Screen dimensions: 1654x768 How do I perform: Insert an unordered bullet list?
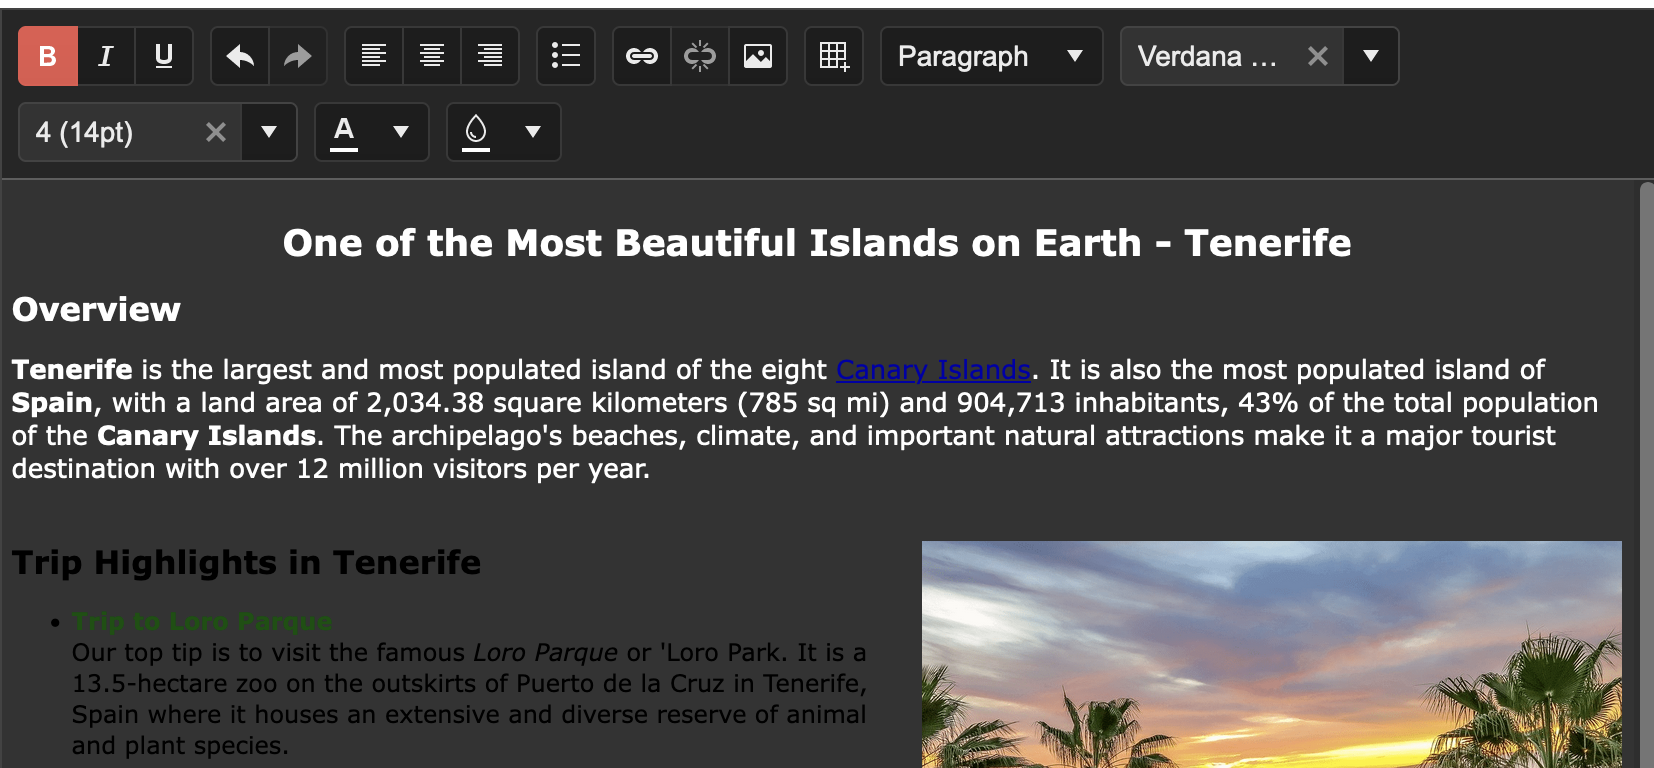pyautogui.click(x=566, y=56)
